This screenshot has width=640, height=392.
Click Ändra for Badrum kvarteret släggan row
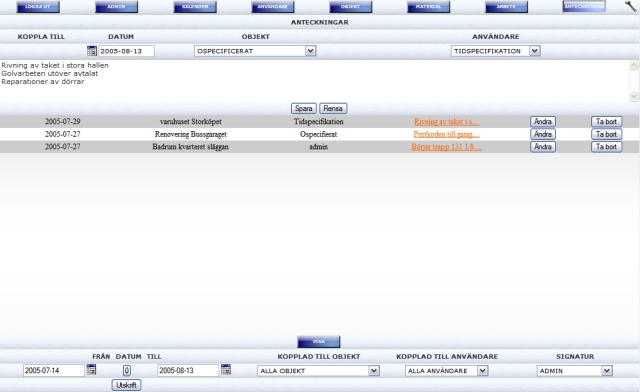[x=543, y=147]
